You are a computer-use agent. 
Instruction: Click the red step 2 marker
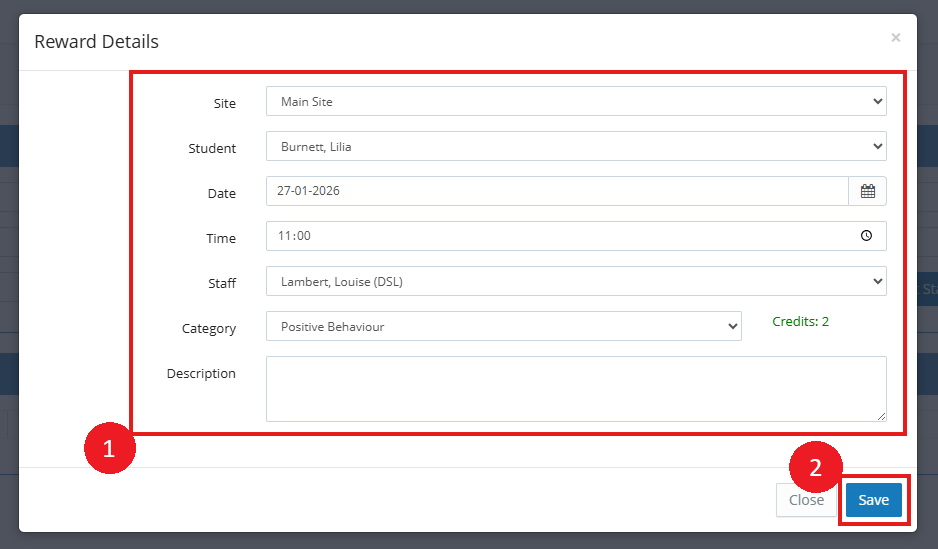815,468
